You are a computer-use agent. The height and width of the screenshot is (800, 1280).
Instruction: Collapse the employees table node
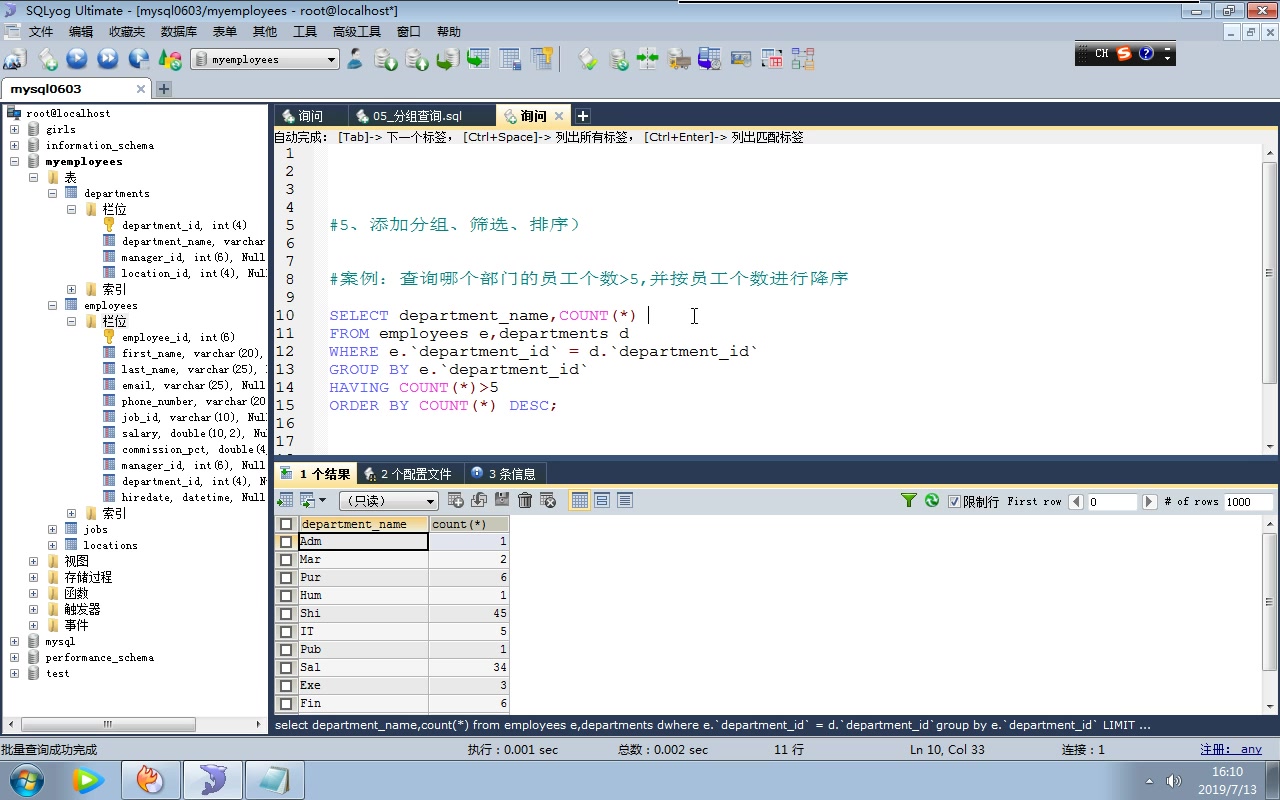pyautogui.click(x=52, y=305)
